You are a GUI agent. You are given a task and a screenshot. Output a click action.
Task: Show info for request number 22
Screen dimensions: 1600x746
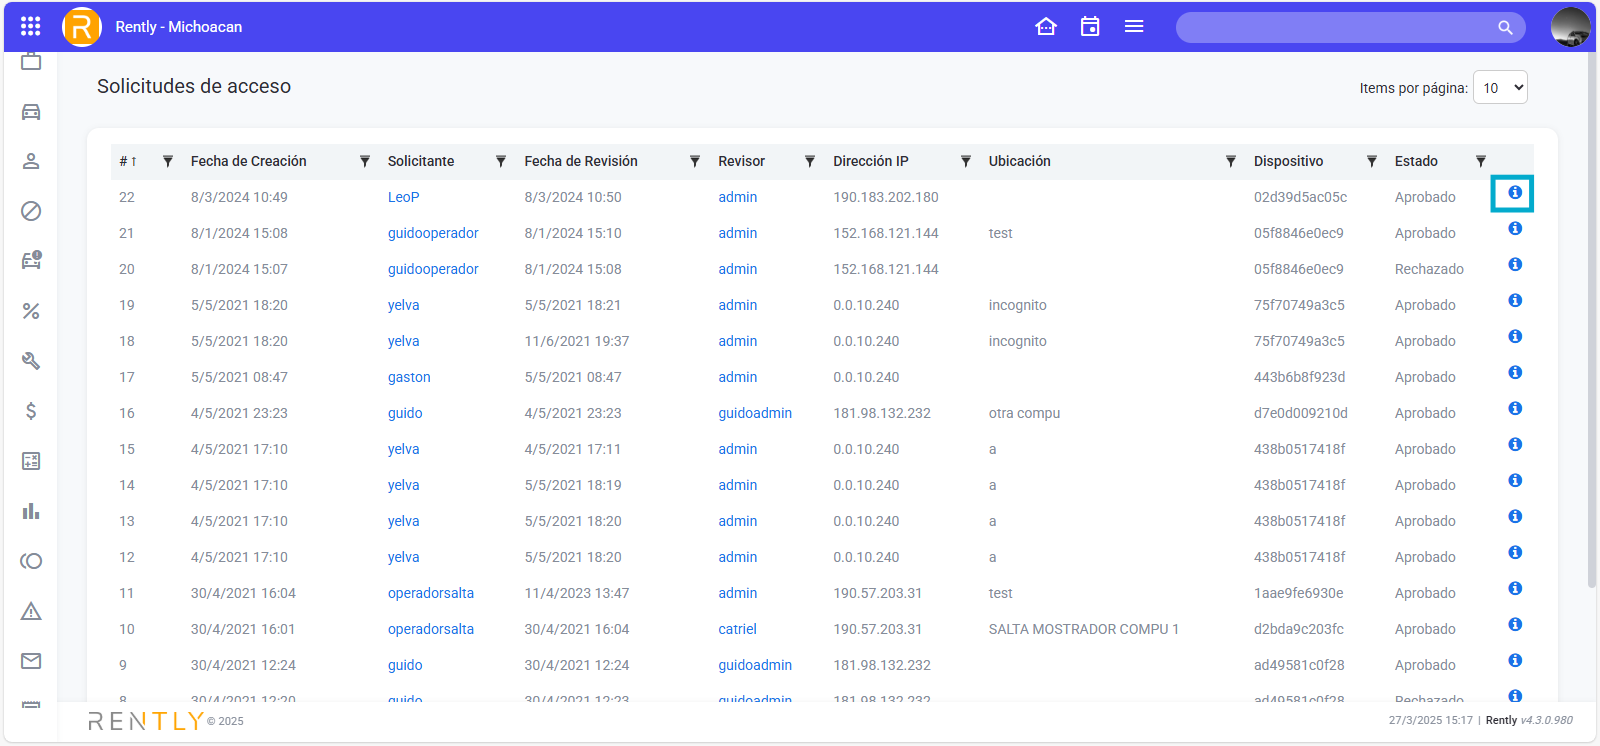point(1515,193)
